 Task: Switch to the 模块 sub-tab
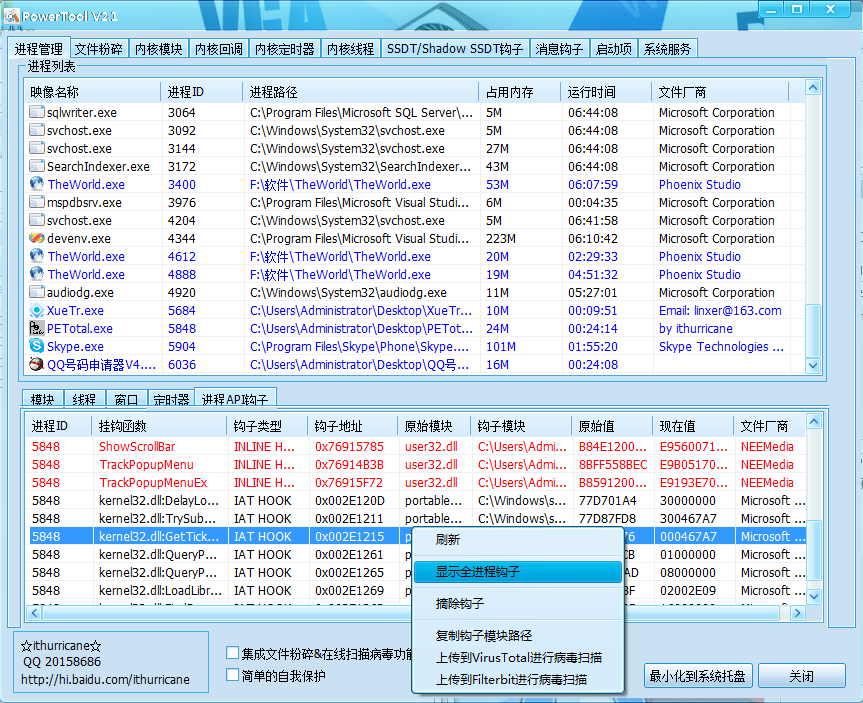coord(42,399)
